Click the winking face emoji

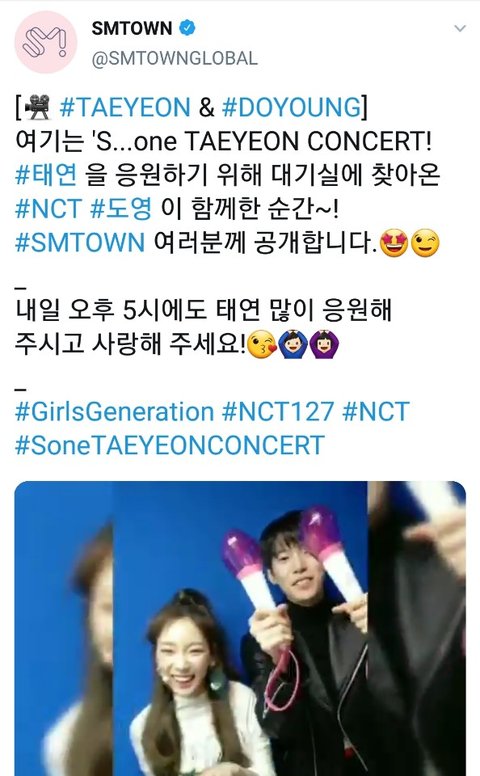[x=425, y=242]
